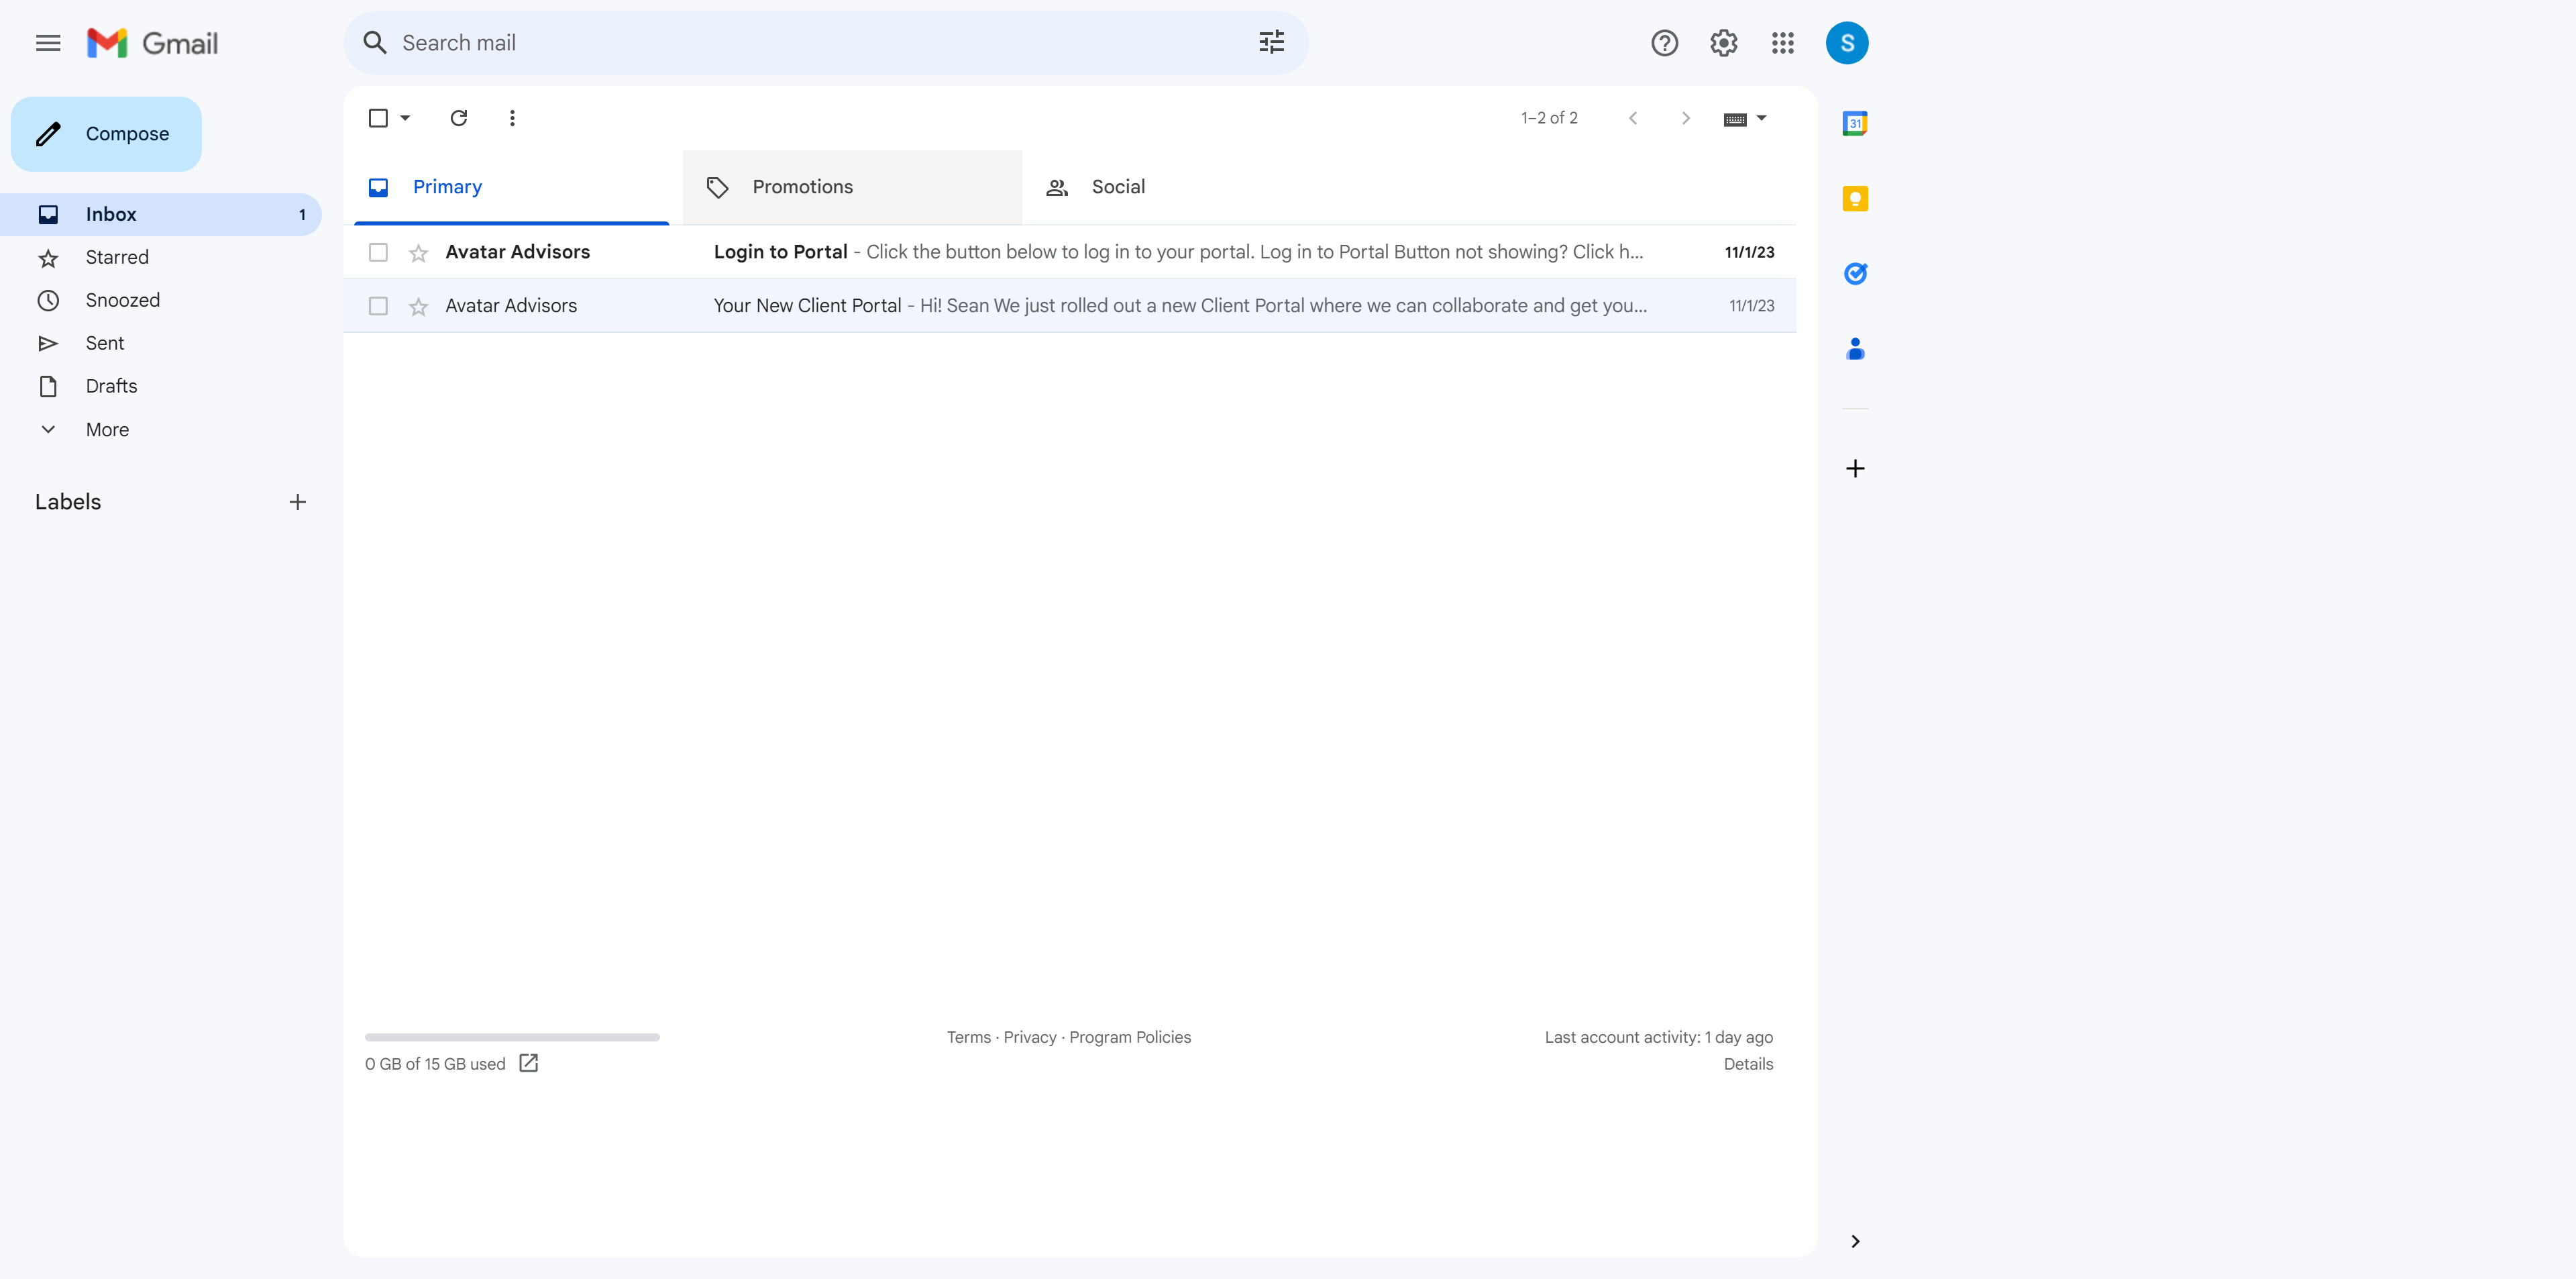Switch to the Social tab
The width and height of the screenshot is (2576, 1279).
click(x=1117, y=187)
